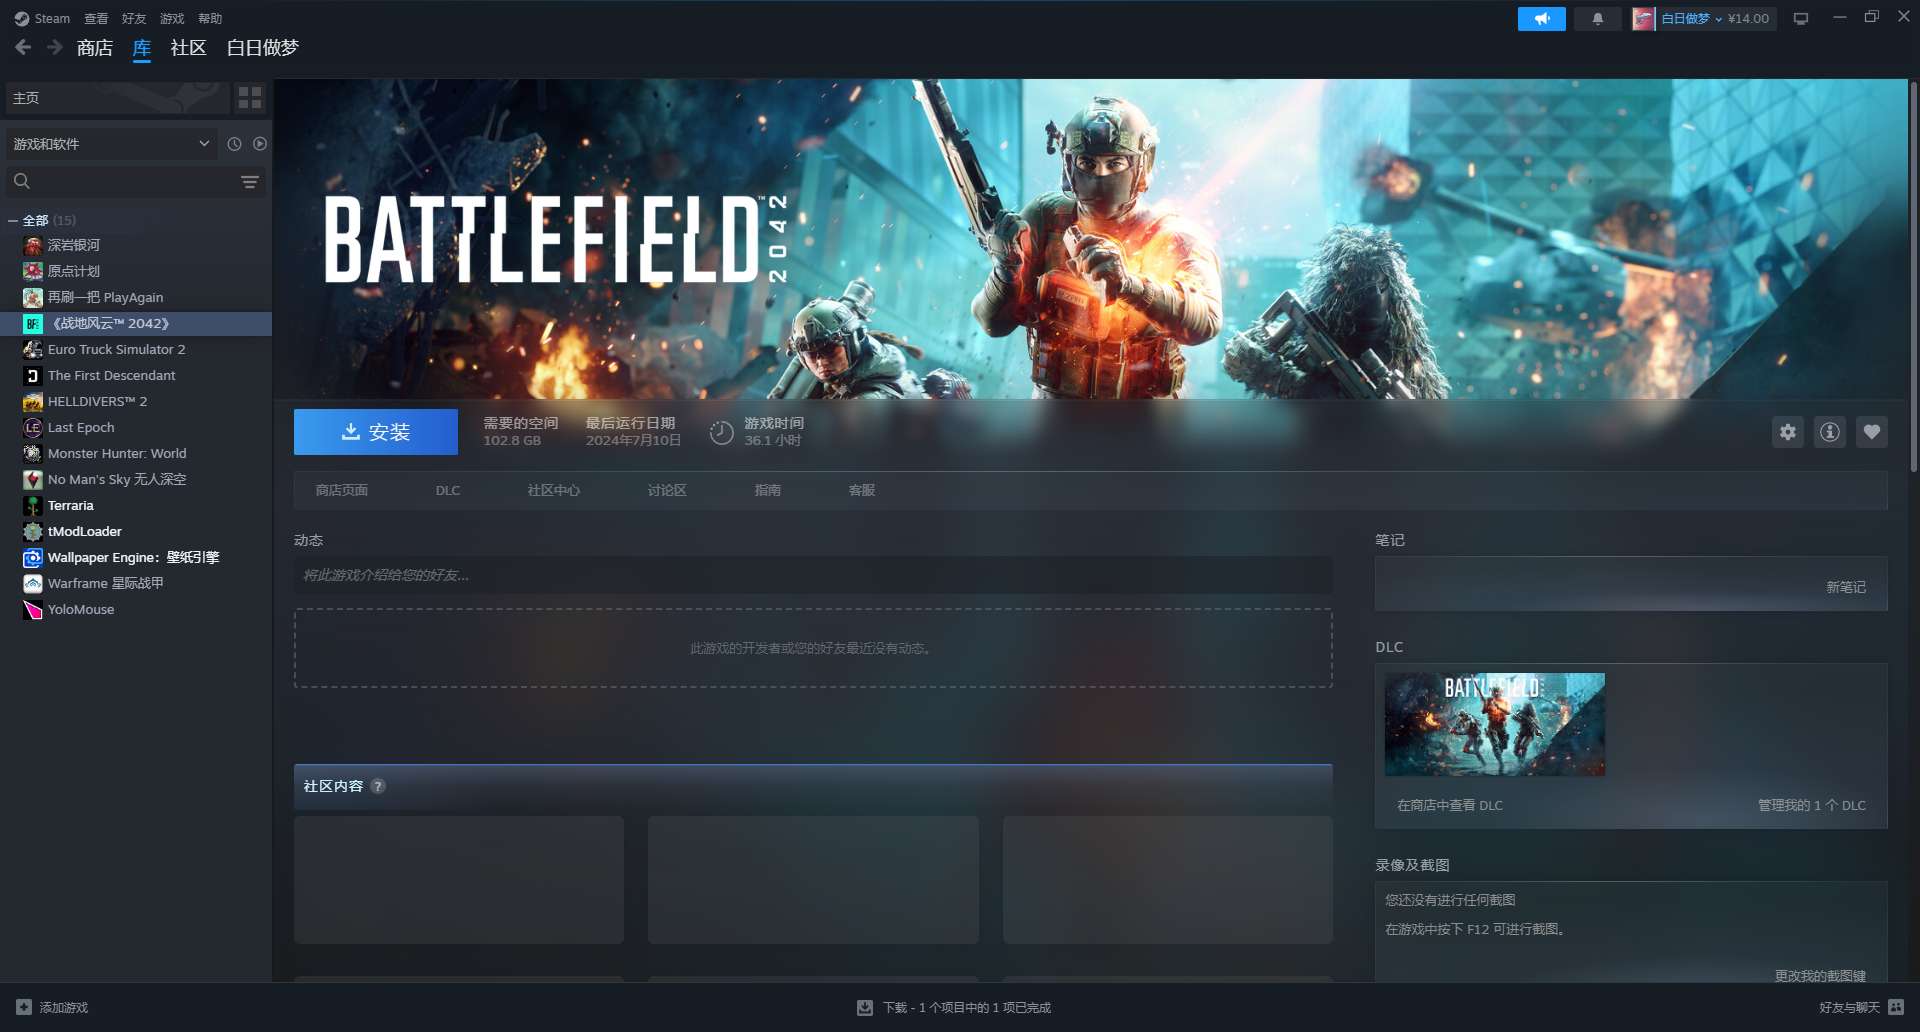Add Battlefield 2042 to favorites heart
The height and width of the screenshot is (1032, 1920).
point(1871,432)
